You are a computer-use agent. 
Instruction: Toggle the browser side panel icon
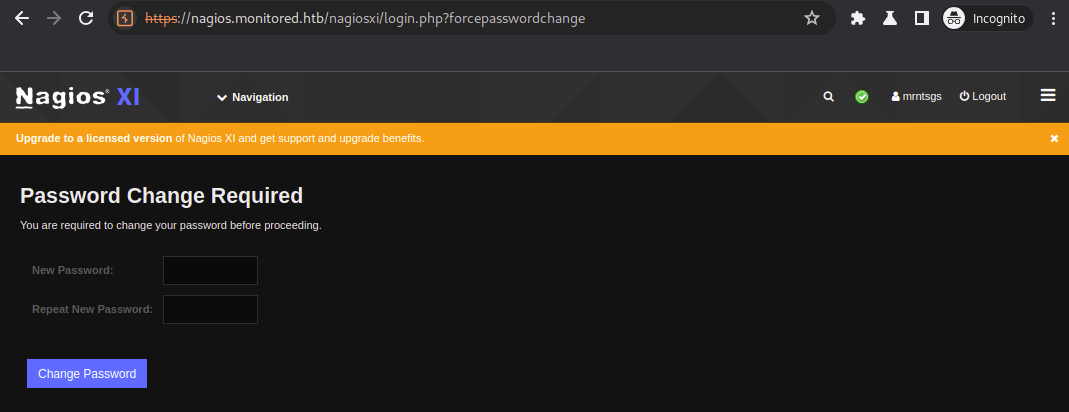[921, 18]
